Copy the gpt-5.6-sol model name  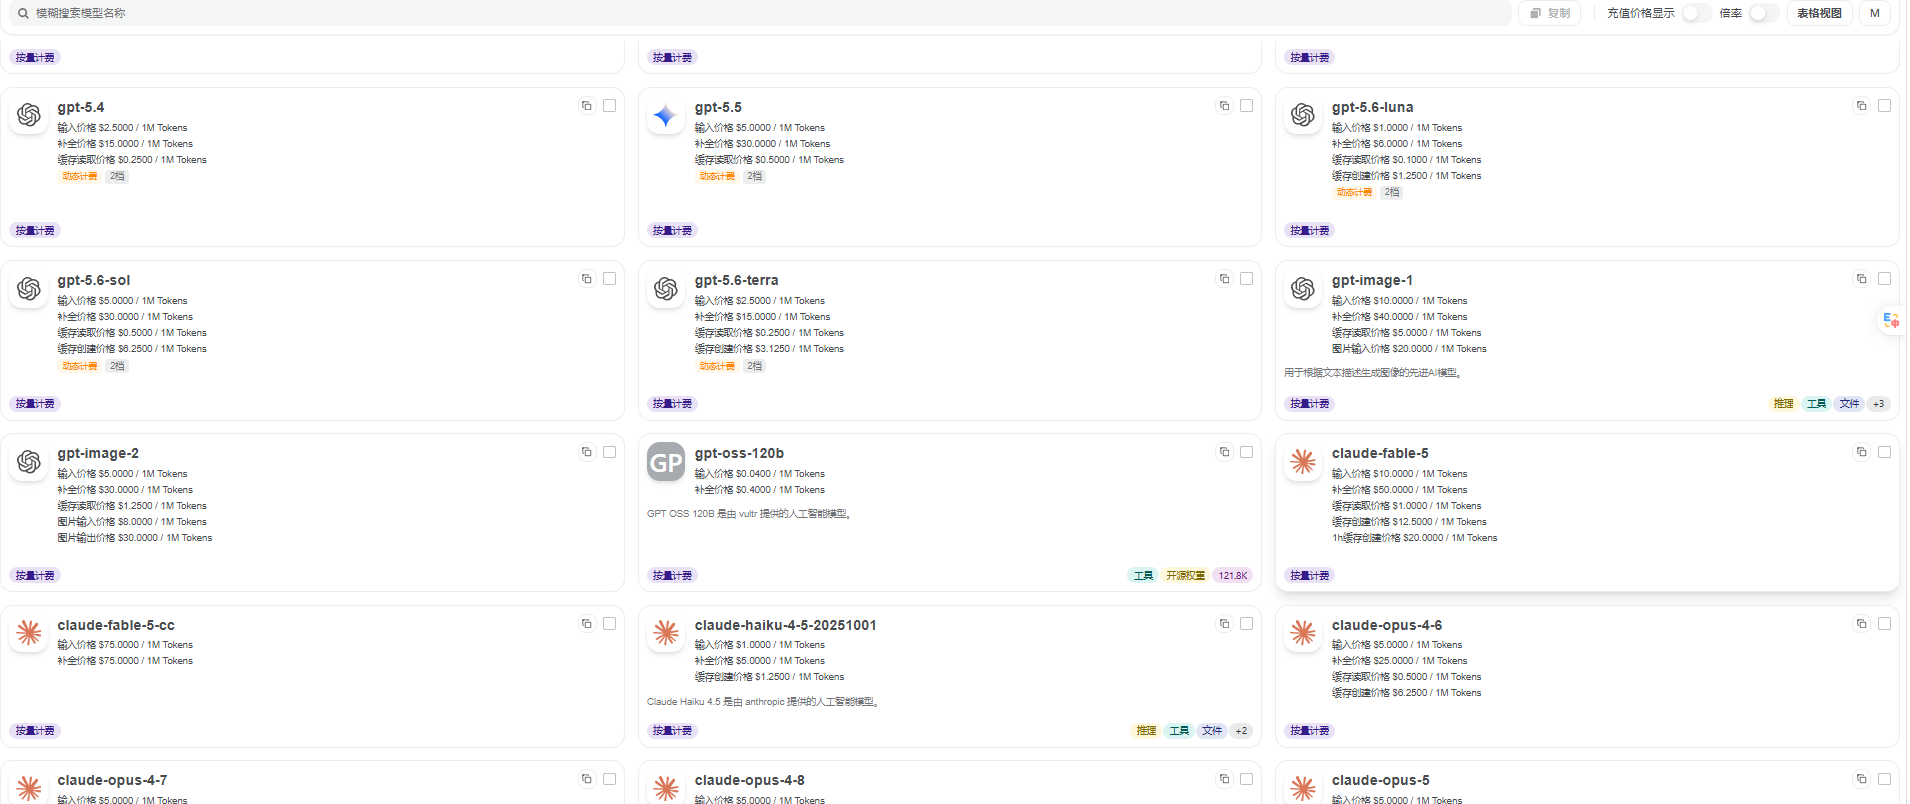pyautogui.click(x=587, y=279)
